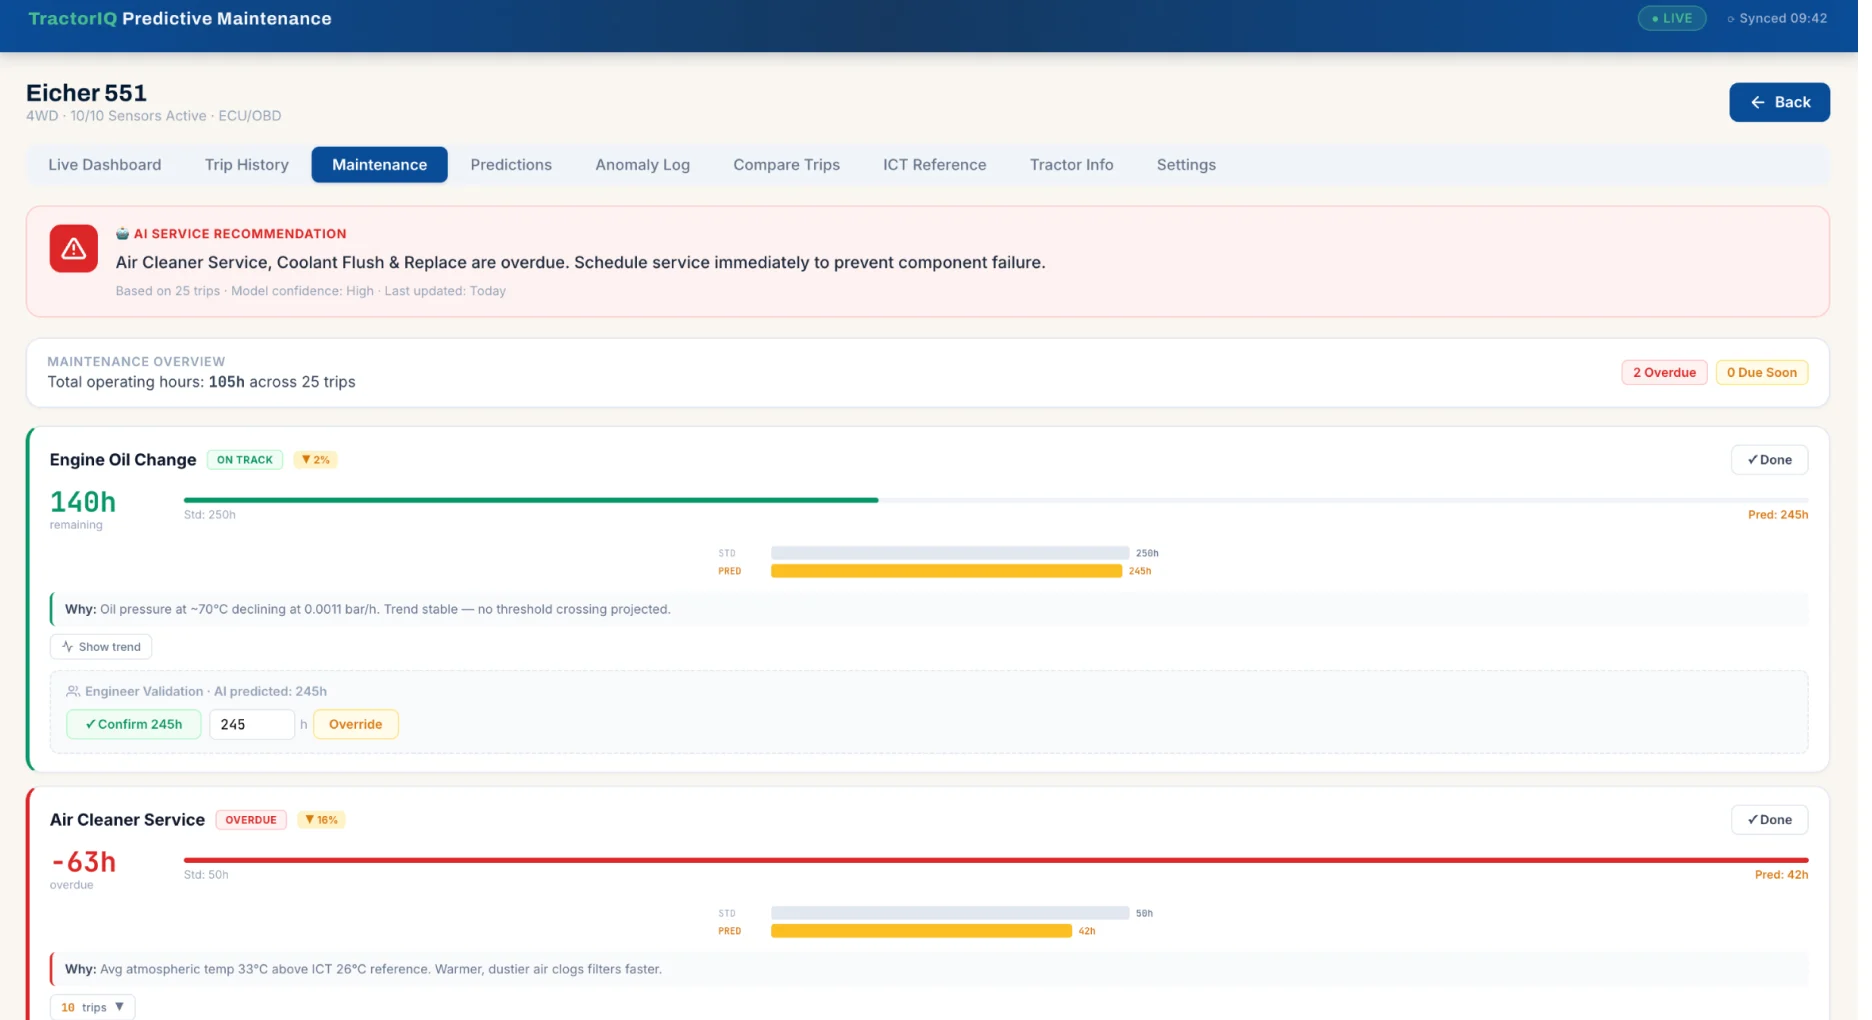Click the robot icon beside AI Service Recommendation

coord(122,234)
